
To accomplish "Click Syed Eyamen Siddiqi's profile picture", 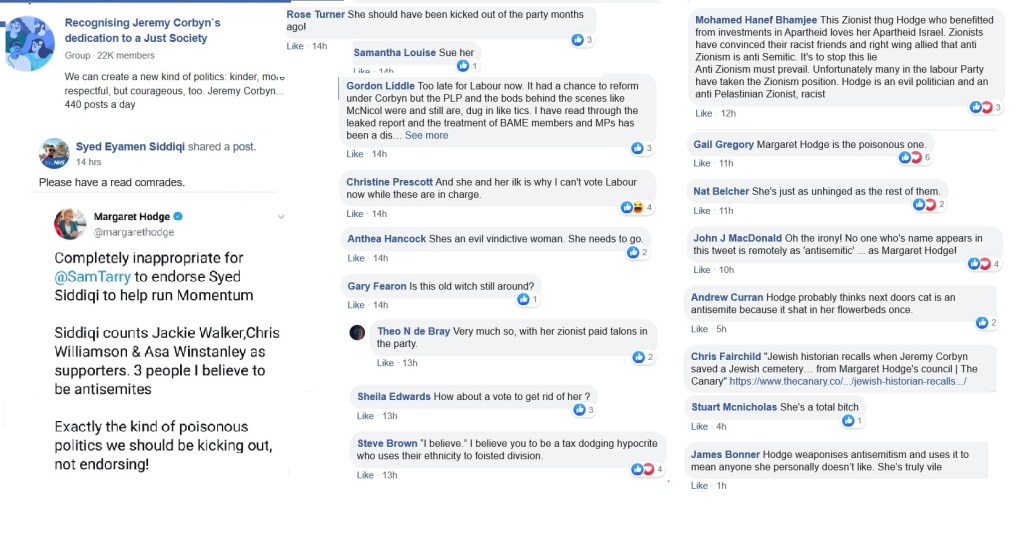I will (54, 153).
